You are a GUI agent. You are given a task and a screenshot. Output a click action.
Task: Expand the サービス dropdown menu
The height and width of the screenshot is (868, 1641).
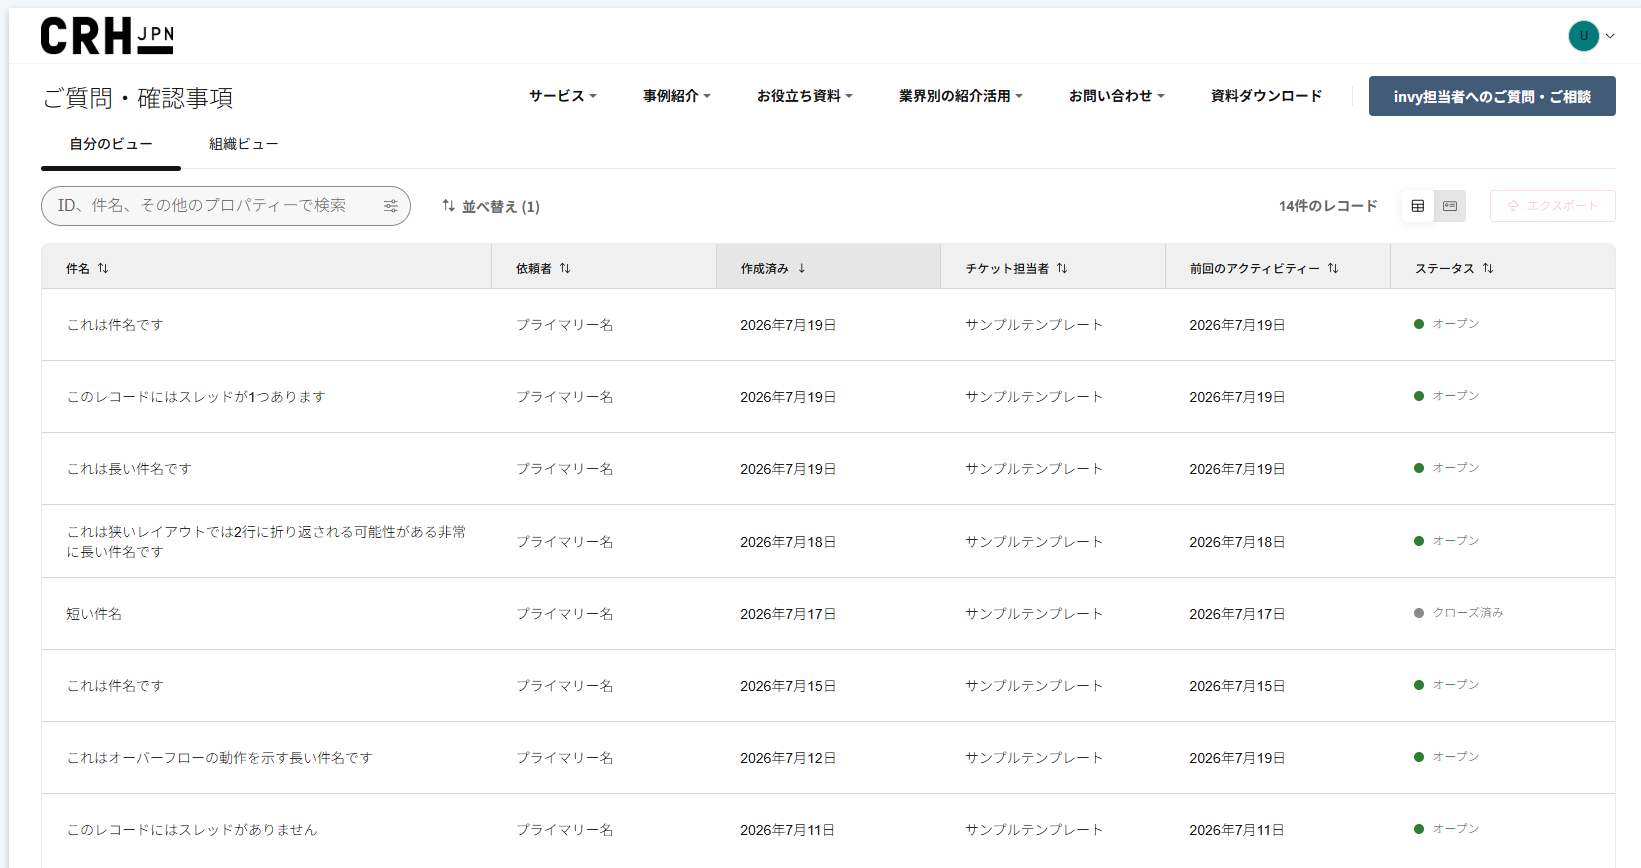(x=563, y=96)
